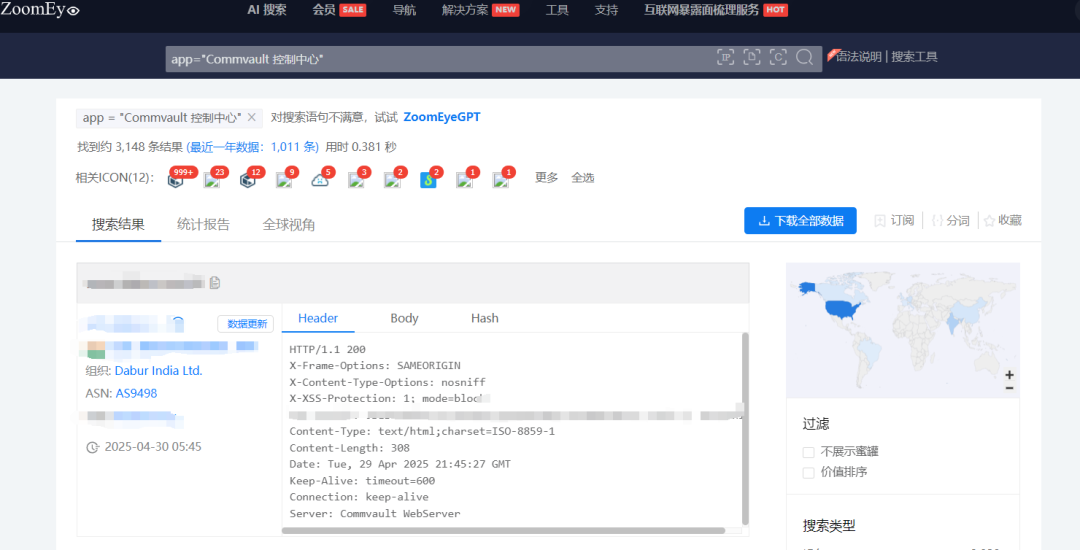
Task: Click 'Server: Commvault WebServer' header line
Action: [x=375, y=514]
